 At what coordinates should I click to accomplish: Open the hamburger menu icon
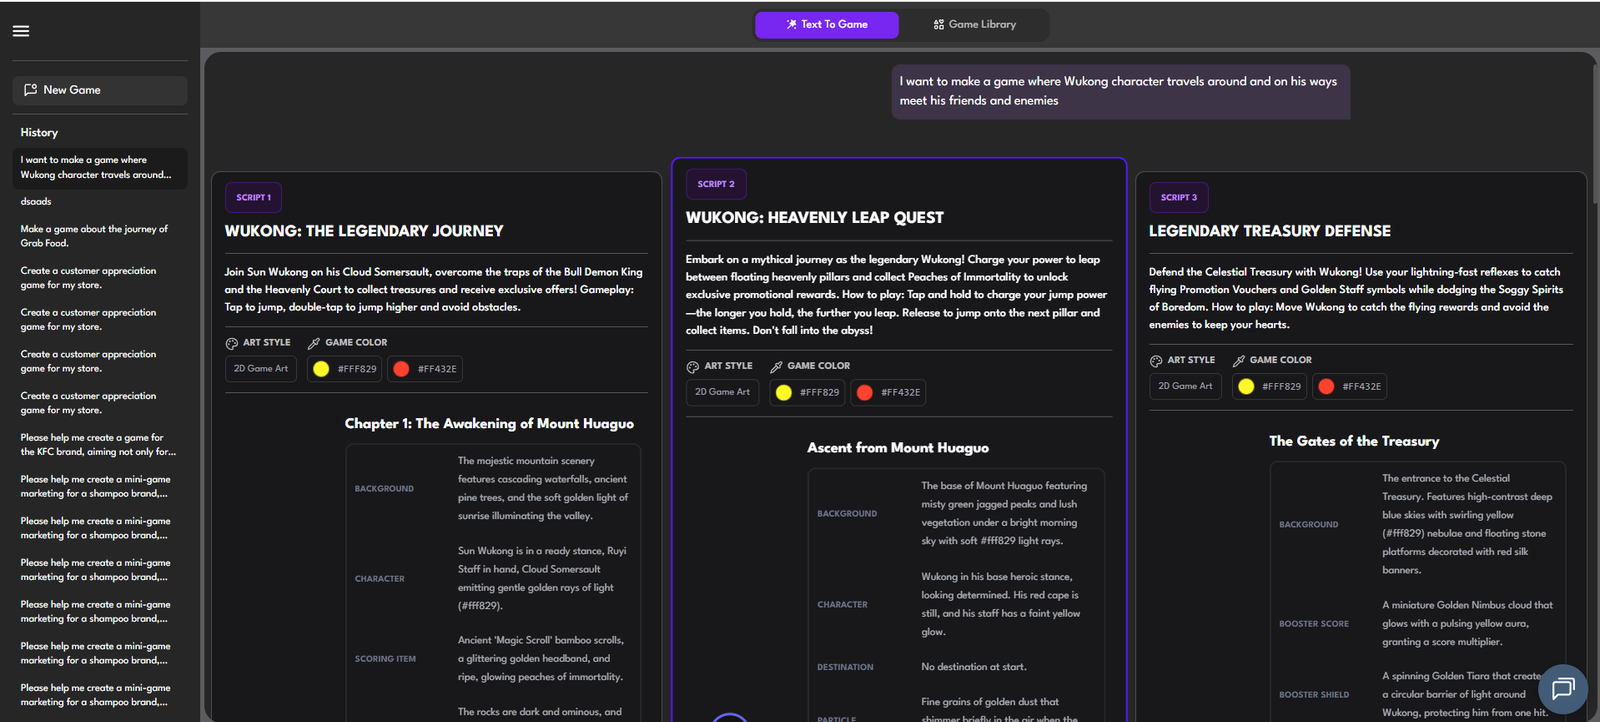[x=21, y=31]
